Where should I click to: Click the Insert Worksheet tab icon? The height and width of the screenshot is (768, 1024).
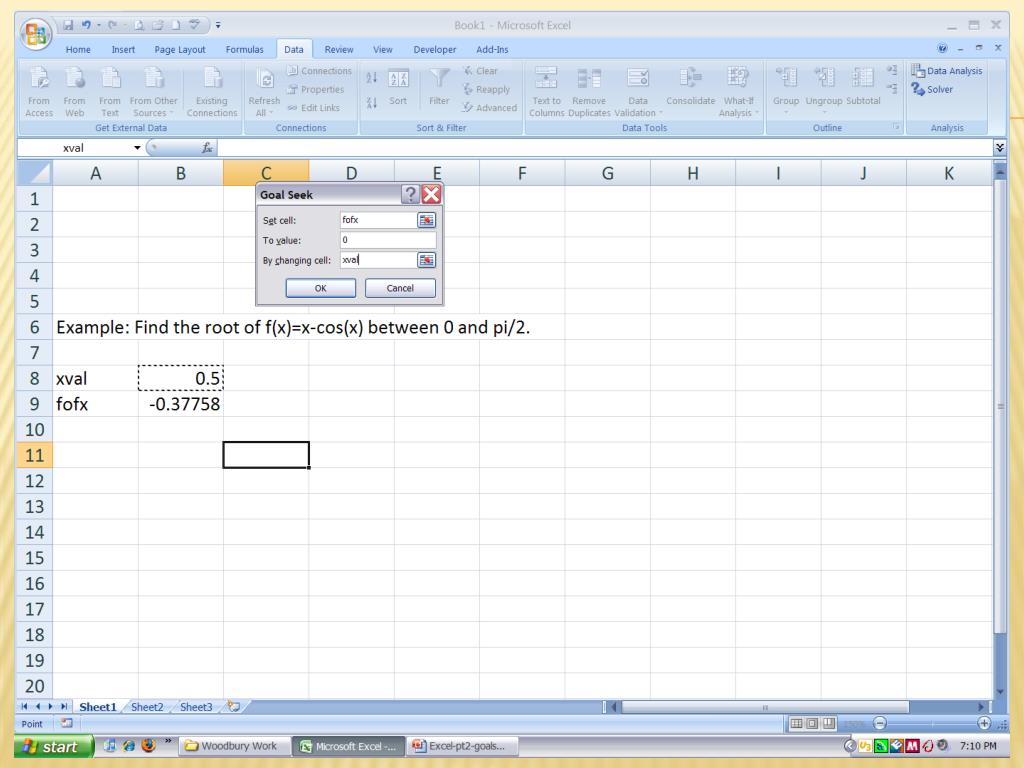pyautogui.click(x=234, y=707)
